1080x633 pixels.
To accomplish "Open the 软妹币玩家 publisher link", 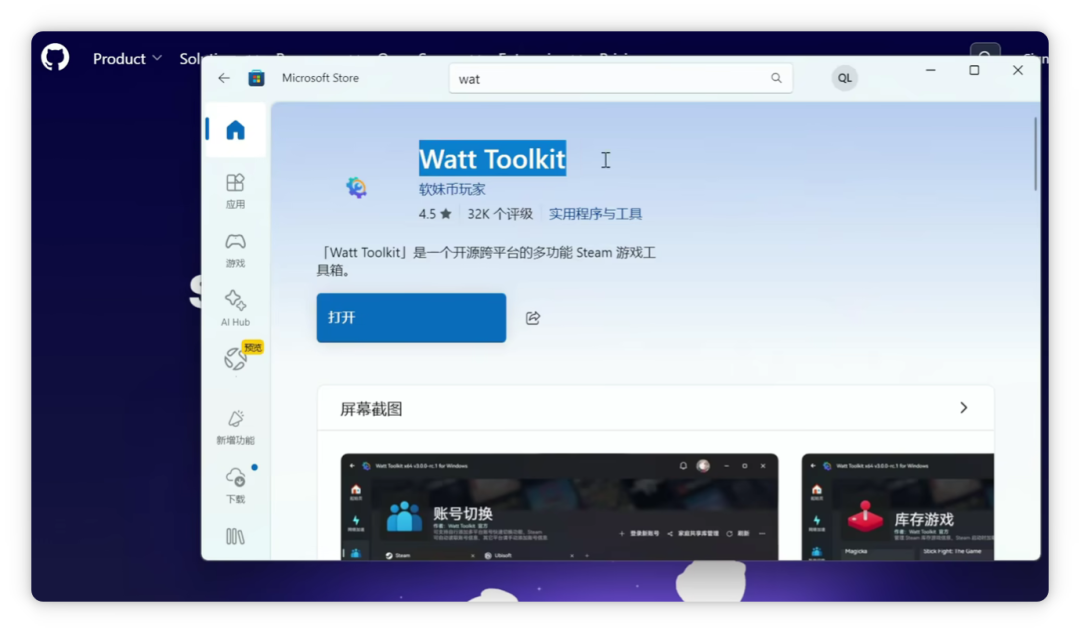I will click(x=452, y=189).
